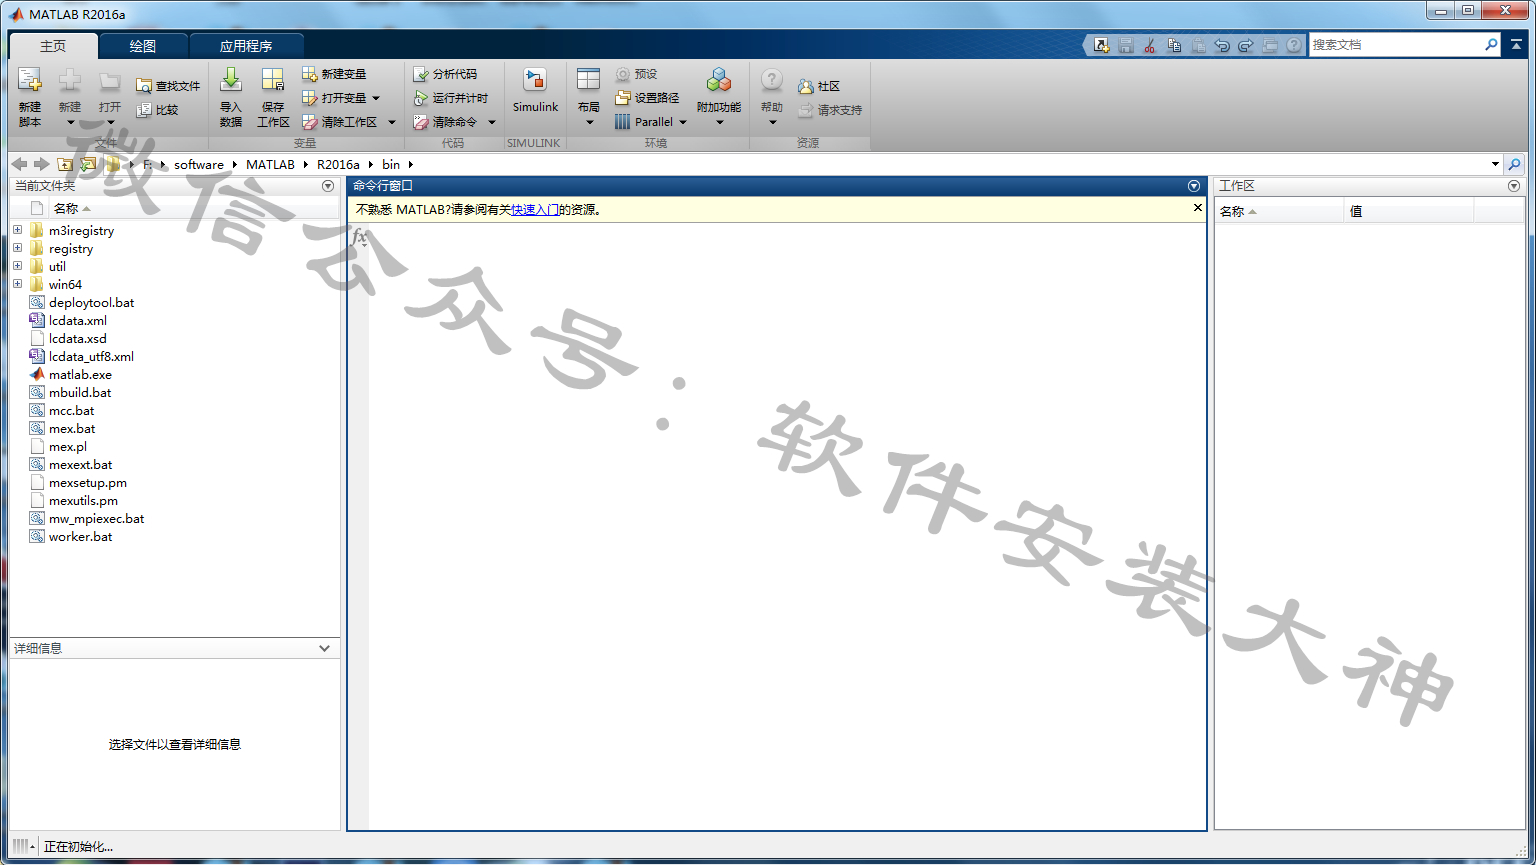Open the 当前文件夹 panel actions menu
1536x865 pixels.
point(328,186)
